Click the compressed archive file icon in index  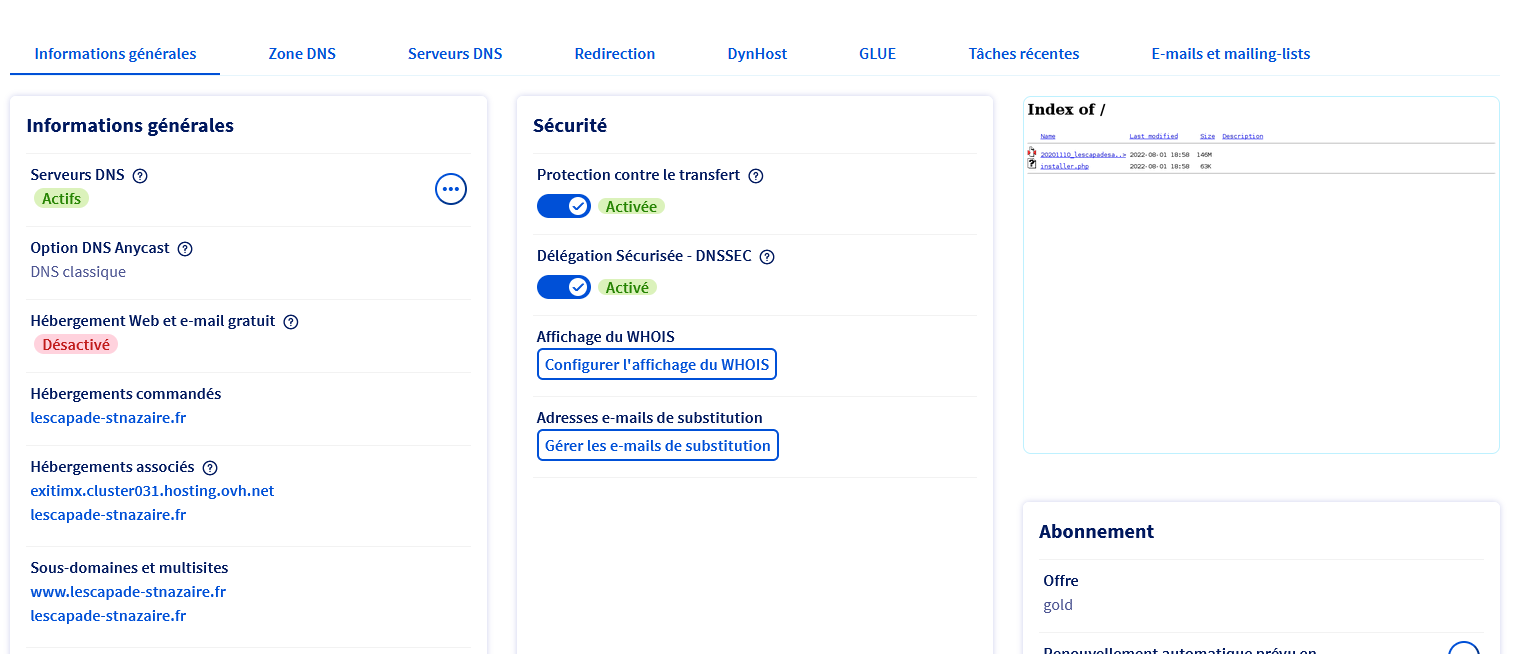pos(1032,153)
